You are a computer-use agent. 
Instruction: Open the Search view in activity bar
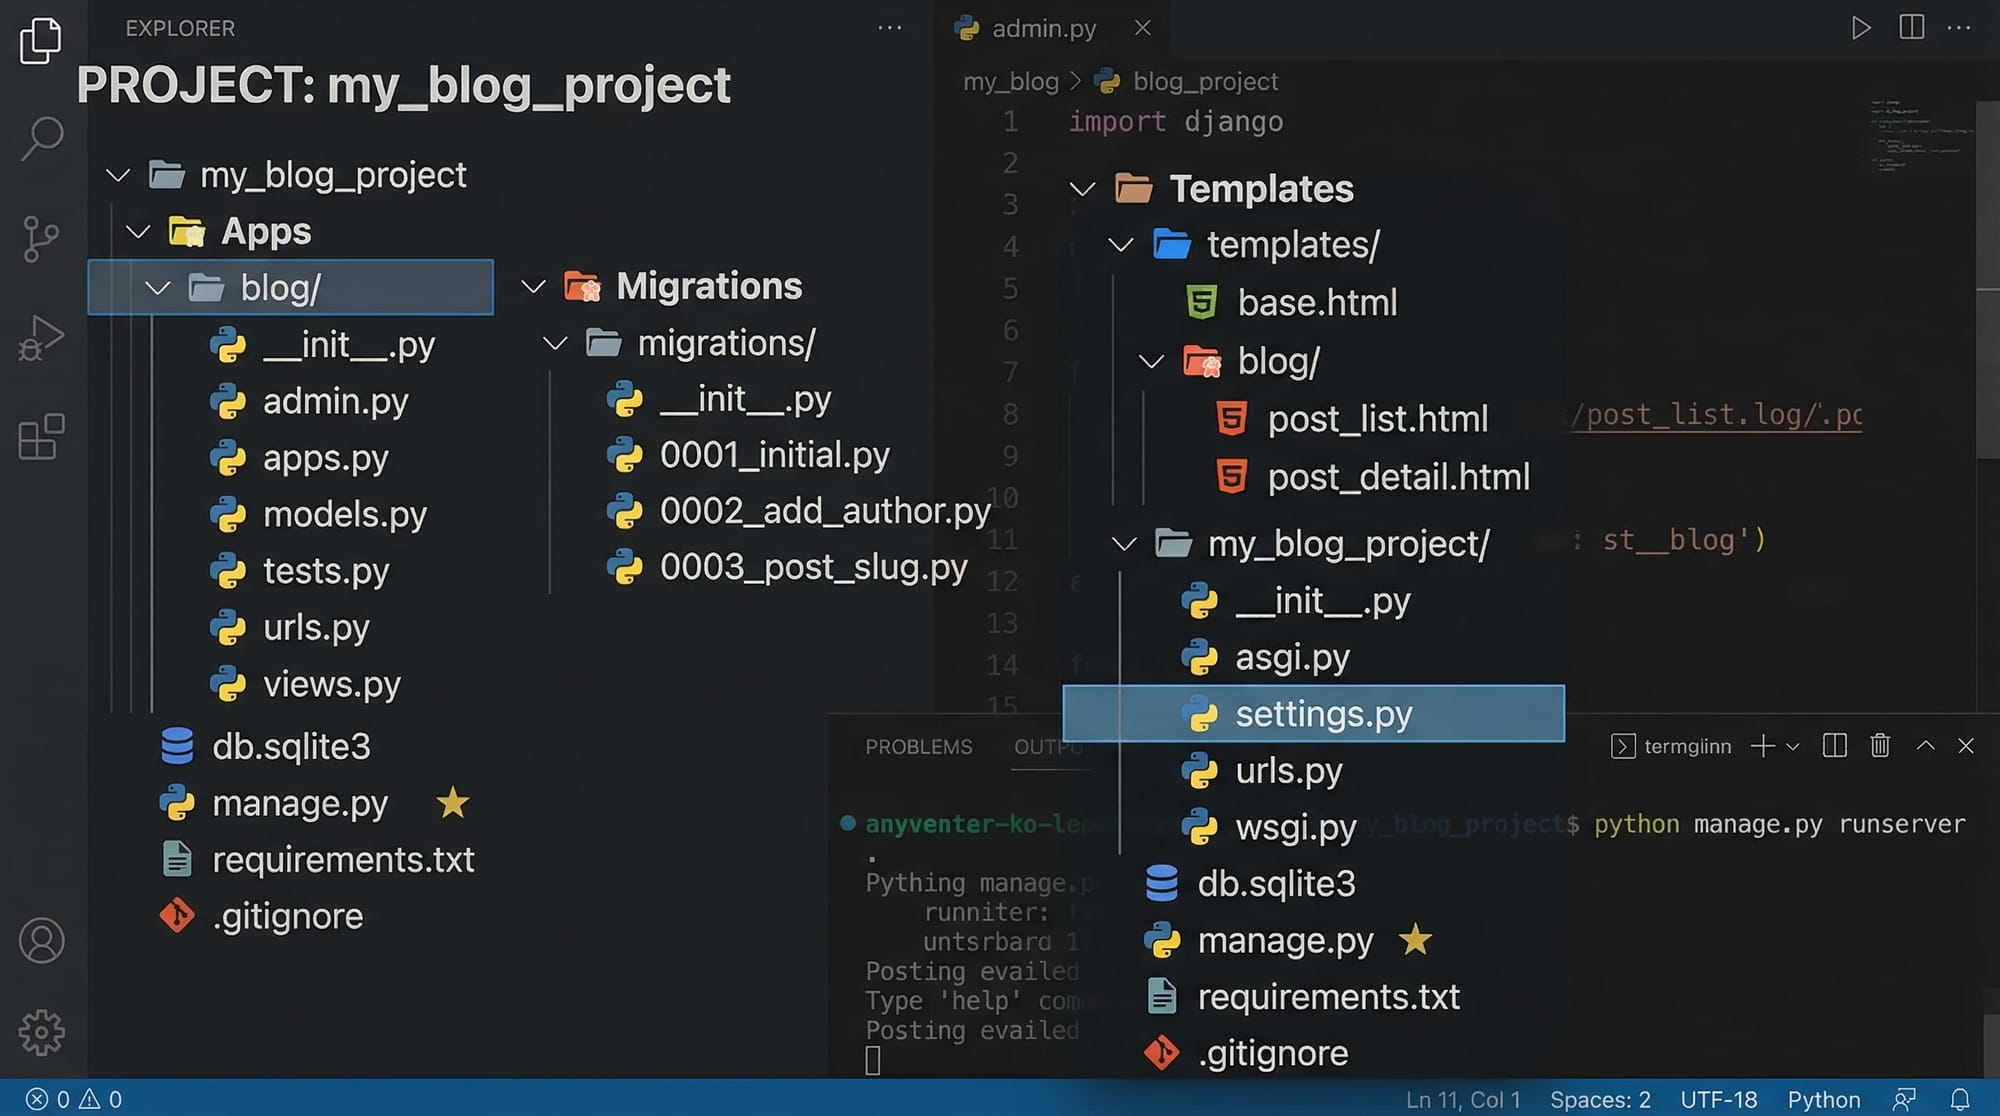pyautogui.click(x=42, y=139)
